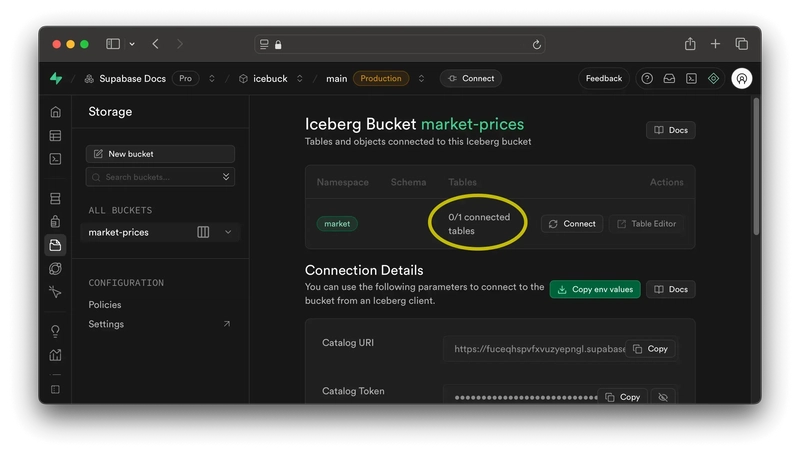Viewport: 800px width, 455px height.
Task: Copy the Catalog Token value
Action: tap(622, 397)
